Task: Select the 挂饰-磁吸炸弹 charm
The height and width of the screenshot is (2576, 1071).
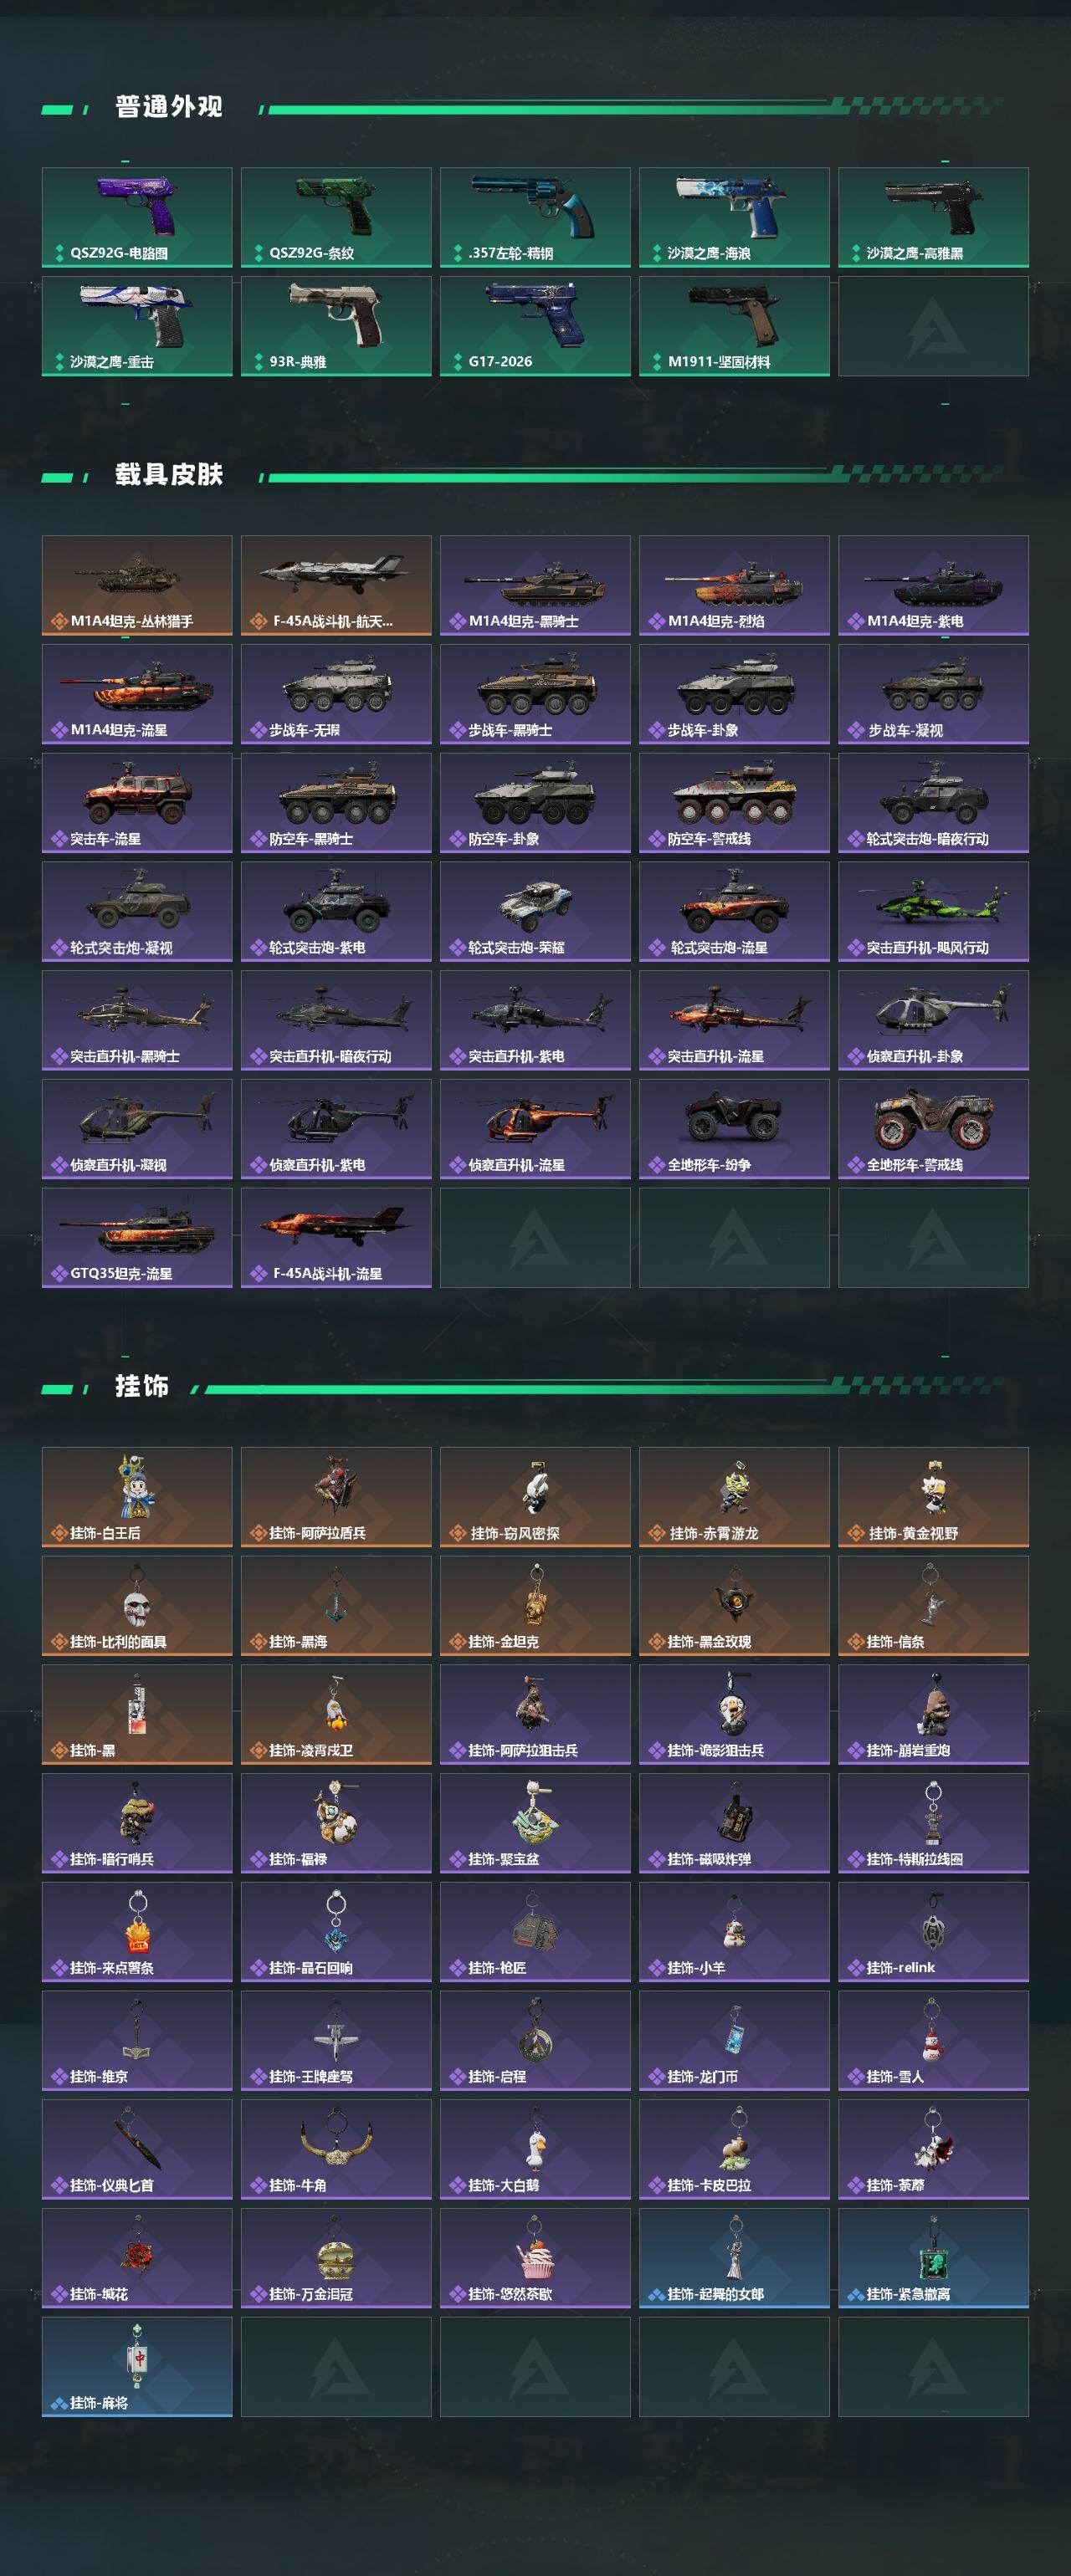Action: [734, 1823]
